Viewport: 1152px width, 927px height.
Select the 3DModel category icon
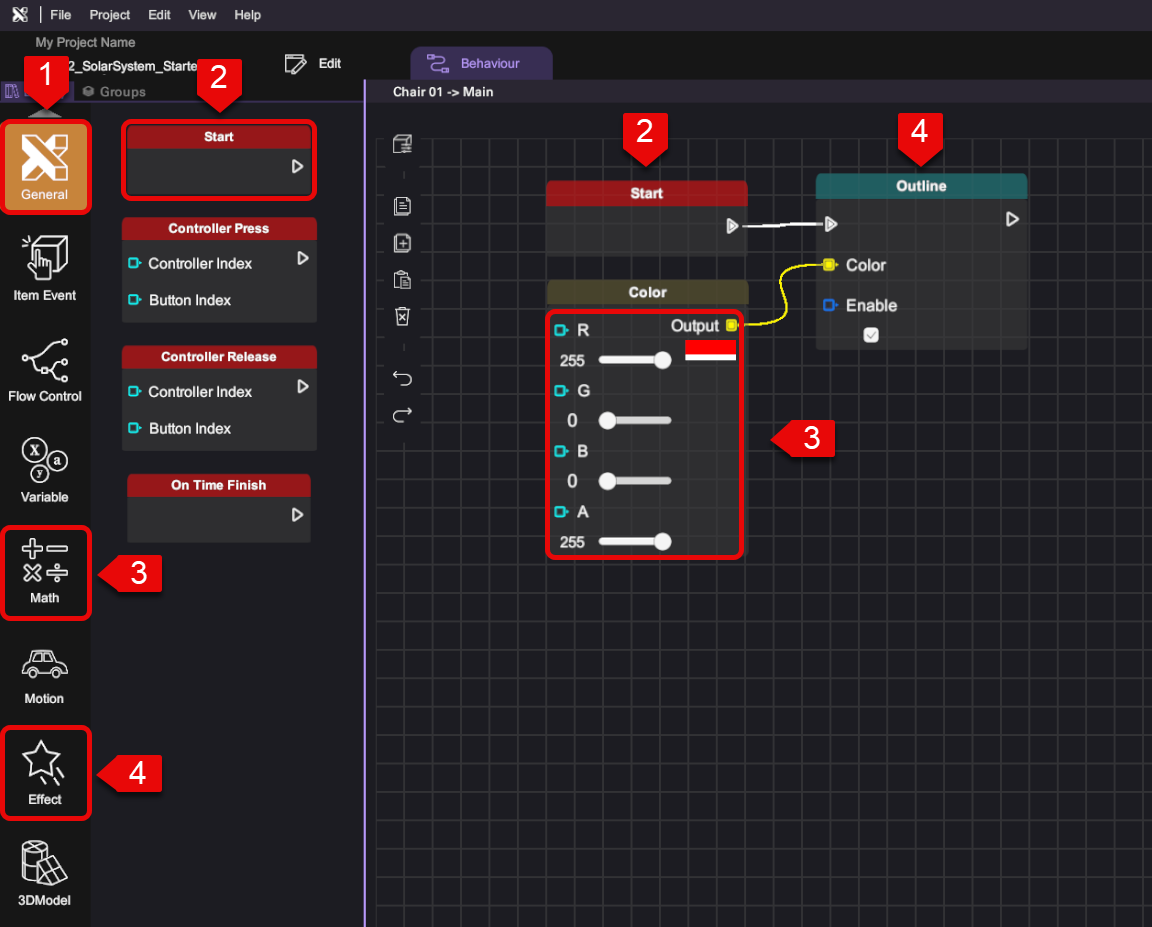pyautogui.click(x=45, y=873)
